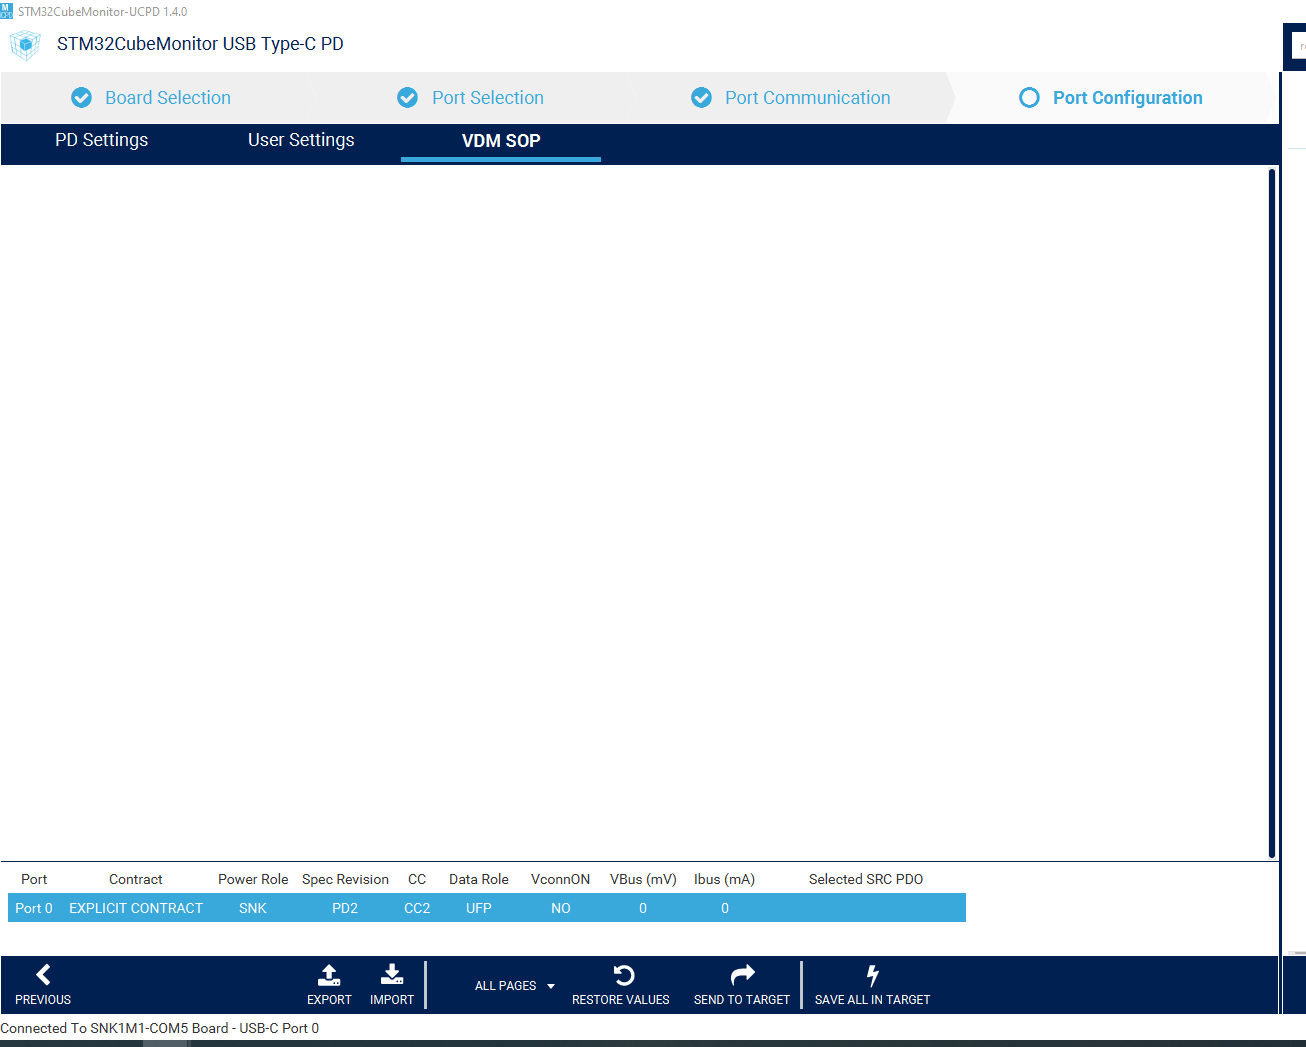This screenshot has width=1306, height=1047.
Task: Click the Previous button
Action: [43, 985]
